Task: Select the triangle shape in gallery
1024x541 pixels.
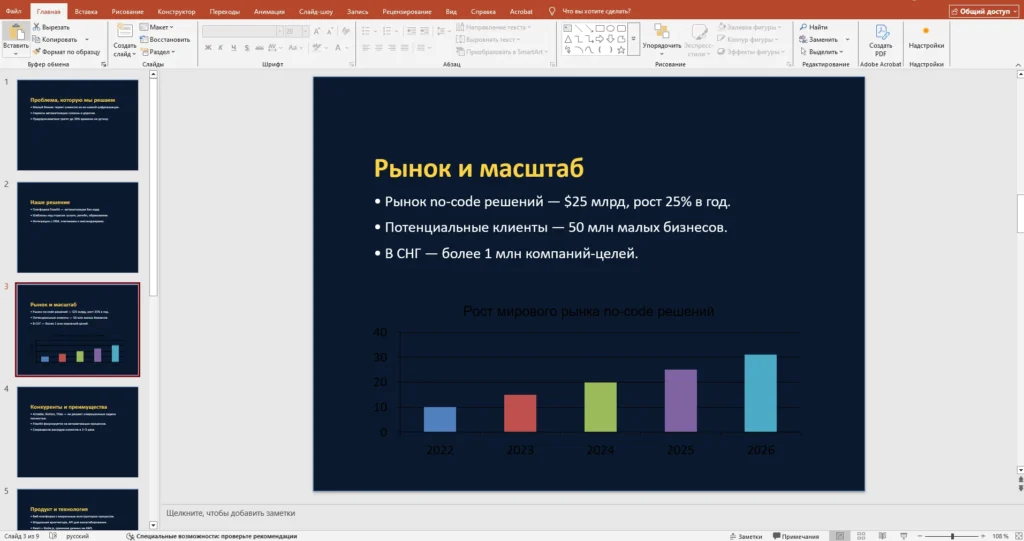Action: (568, 39)
